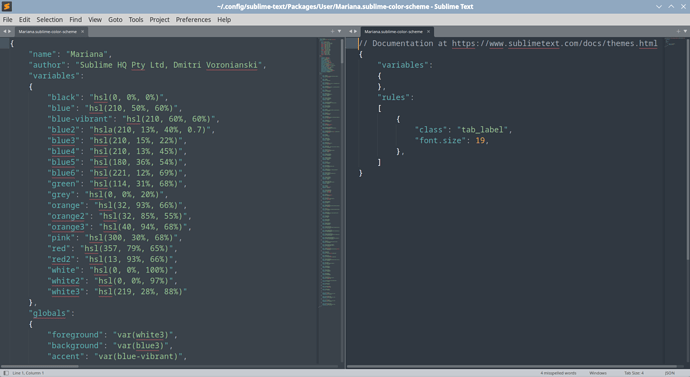This screenshot has width=690, height=377.
Task: Click "blue2" hsla value line
Action: 131,130
